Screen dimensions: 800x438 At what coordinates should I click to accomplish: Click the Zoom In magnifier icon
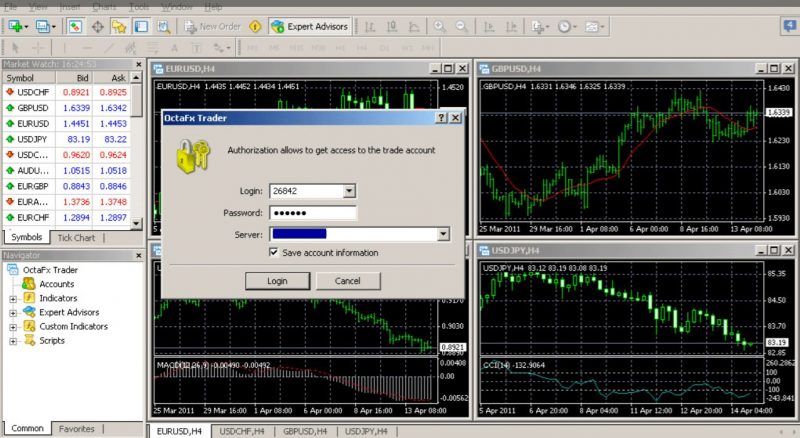click(439, 27)
